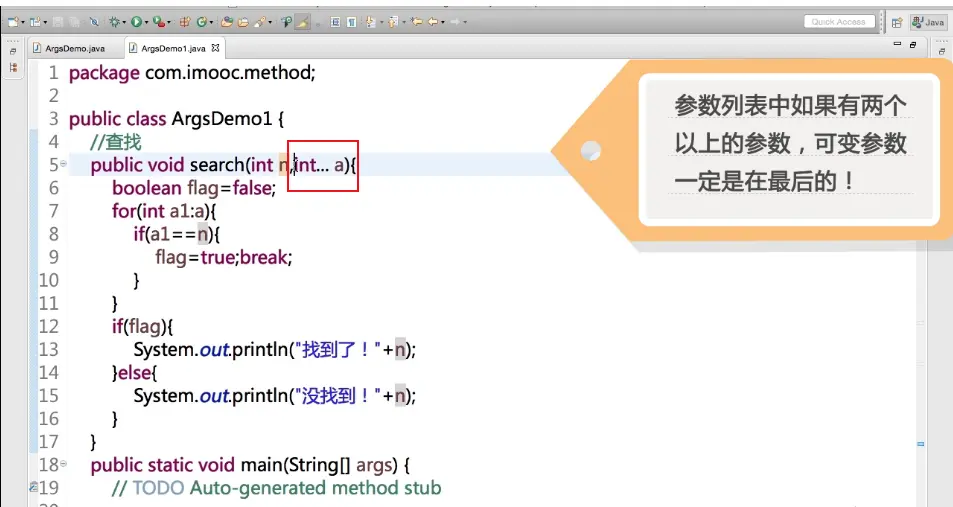The width and height of the screenshot is (953, 507).
Task: Switch to the Java perspective
Action: [927, 22]
